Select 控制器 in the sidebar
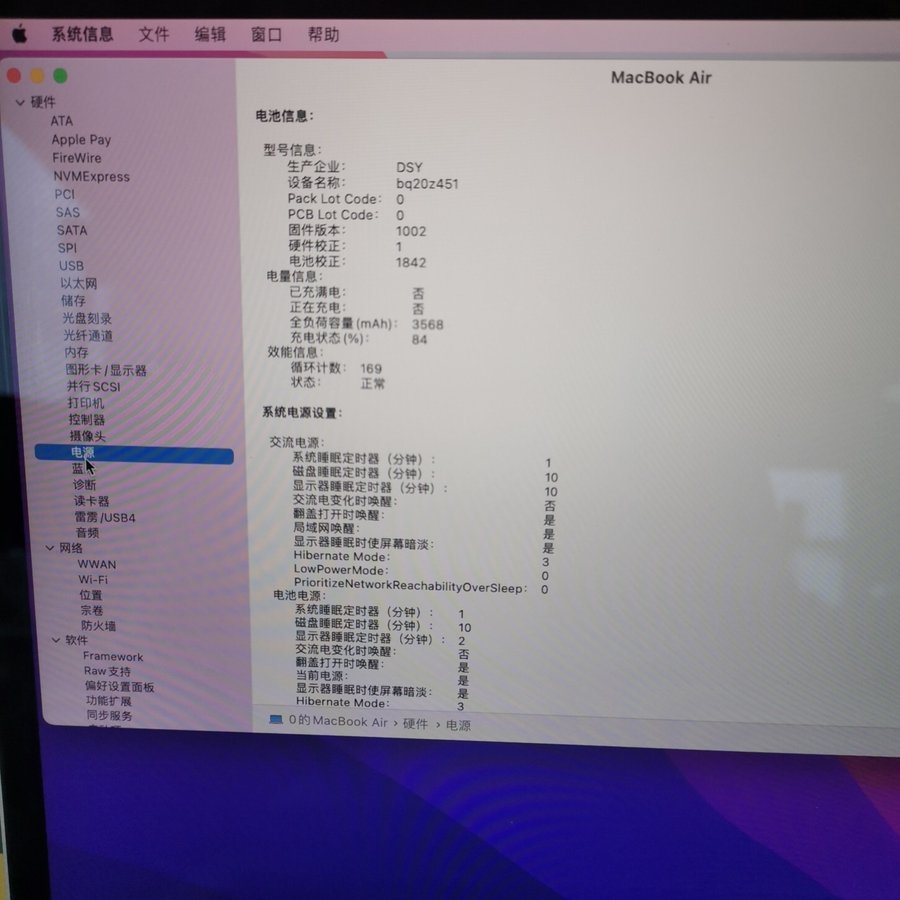This screenshot has width=900, height=900. pyautogui.click(x=87, y=420)
